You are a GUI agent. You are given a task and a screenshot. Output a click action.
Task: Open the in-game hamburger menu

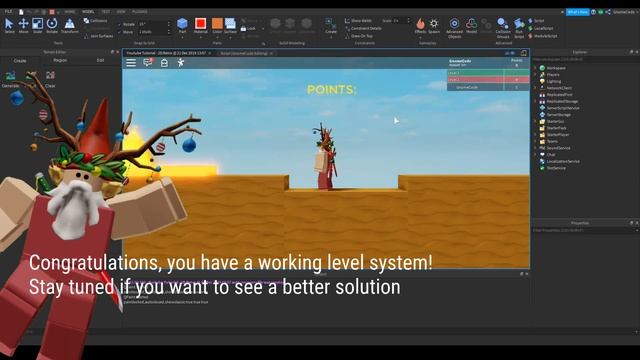(131, 62)
